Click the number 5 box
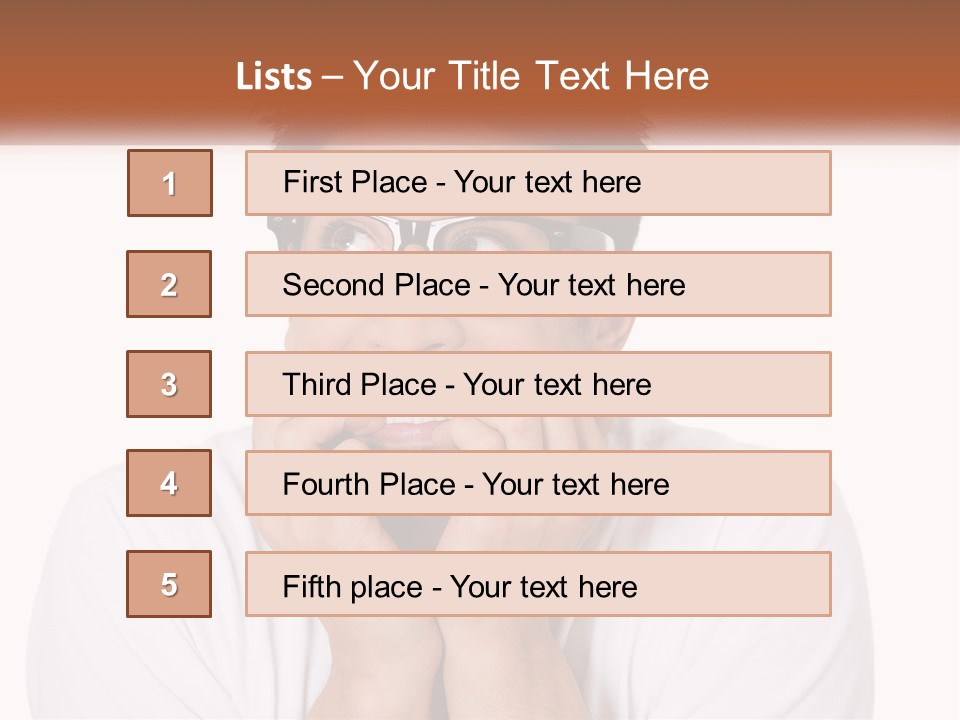Screen dimensions: 960x720 tap(169, 584)
